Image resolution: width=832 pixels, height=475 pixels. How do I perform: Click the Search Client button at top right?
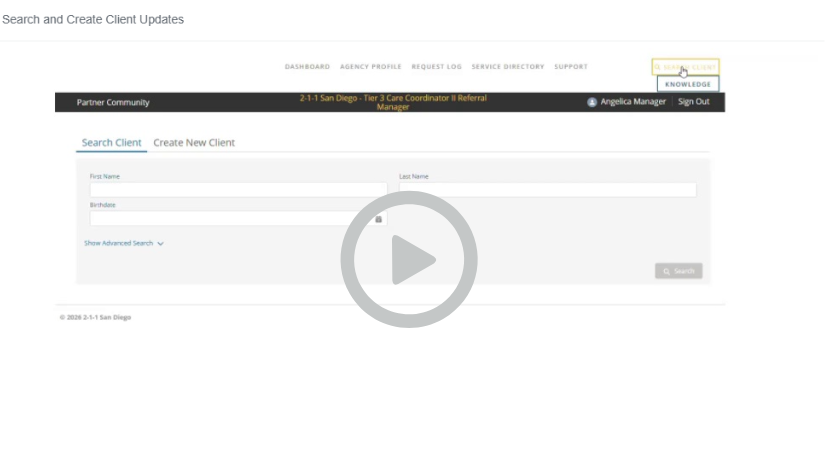coord(686,67)
